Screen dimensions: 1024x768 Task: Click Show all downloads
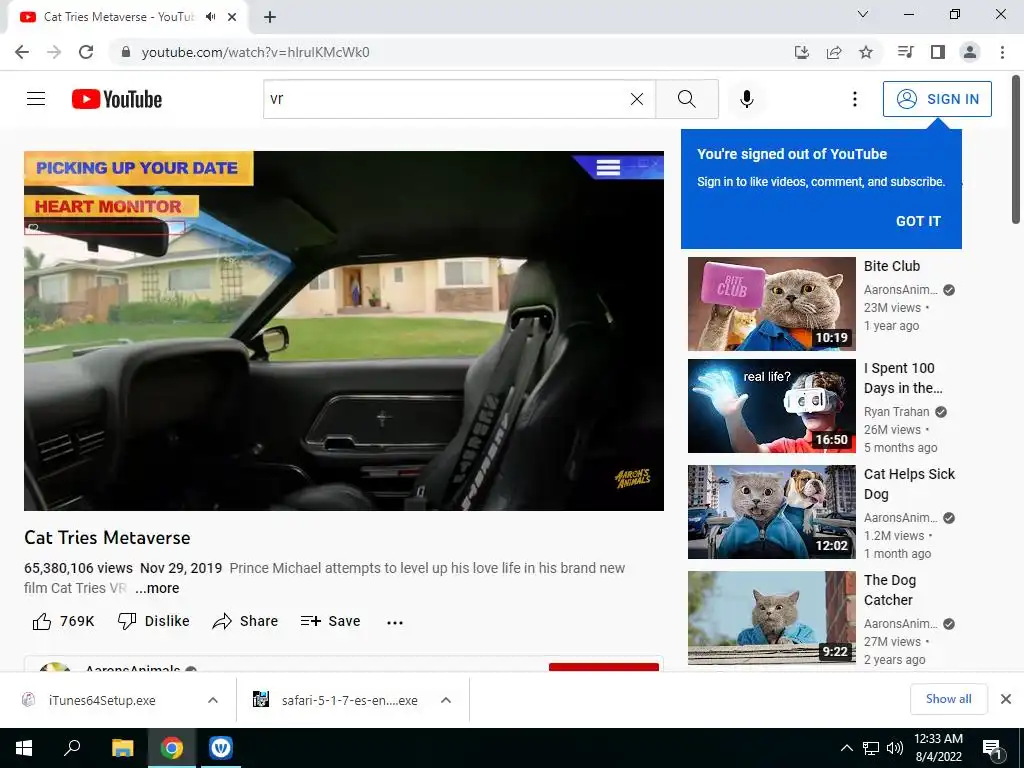(948, 699)
